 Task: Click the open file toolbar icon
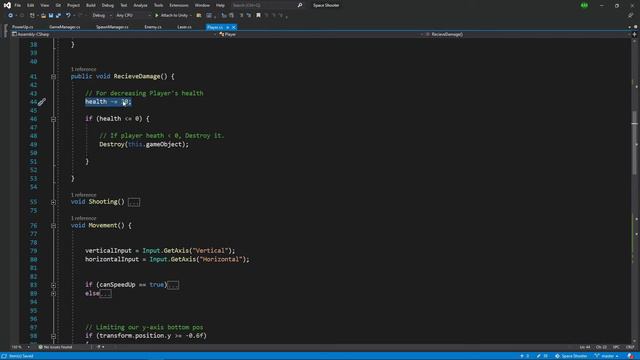pos(43,16)
